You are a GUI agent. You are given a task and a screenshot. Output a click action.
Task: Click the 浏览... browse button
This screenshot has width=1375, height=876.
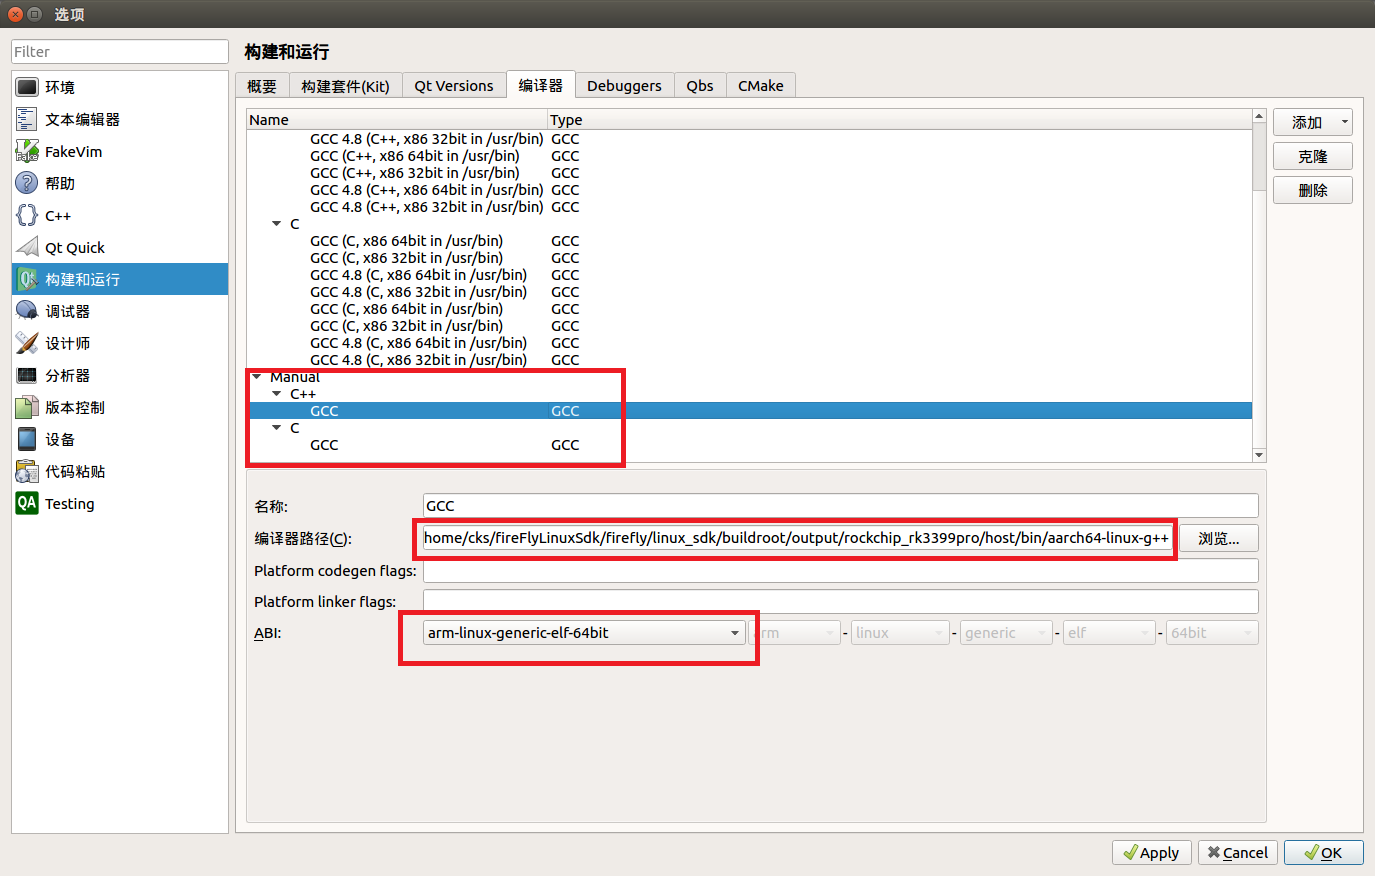[x=1218, y=538]
